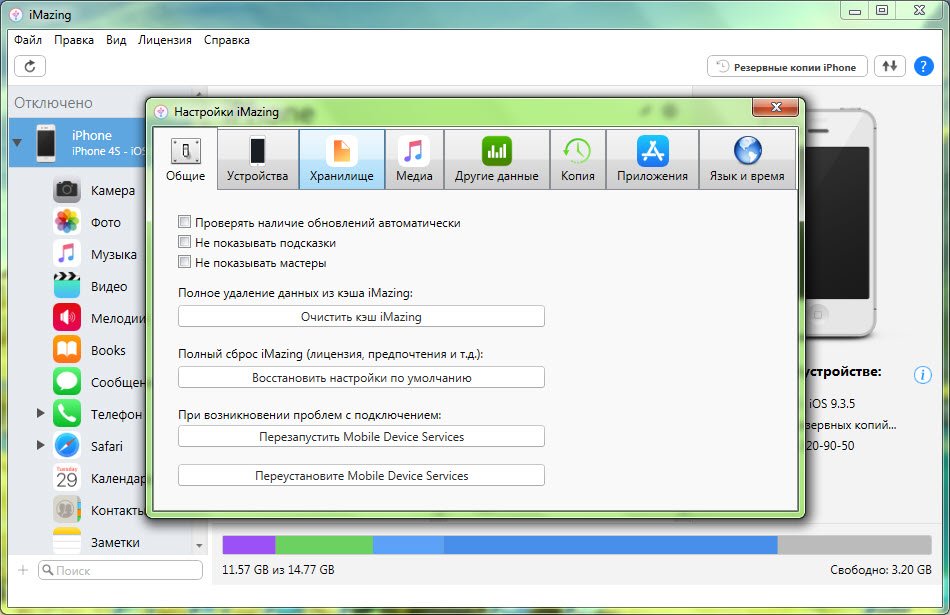Open the transfers up-down arrows button
The image size is (950, 615).
pyautogui.click(x=889, y=66)
